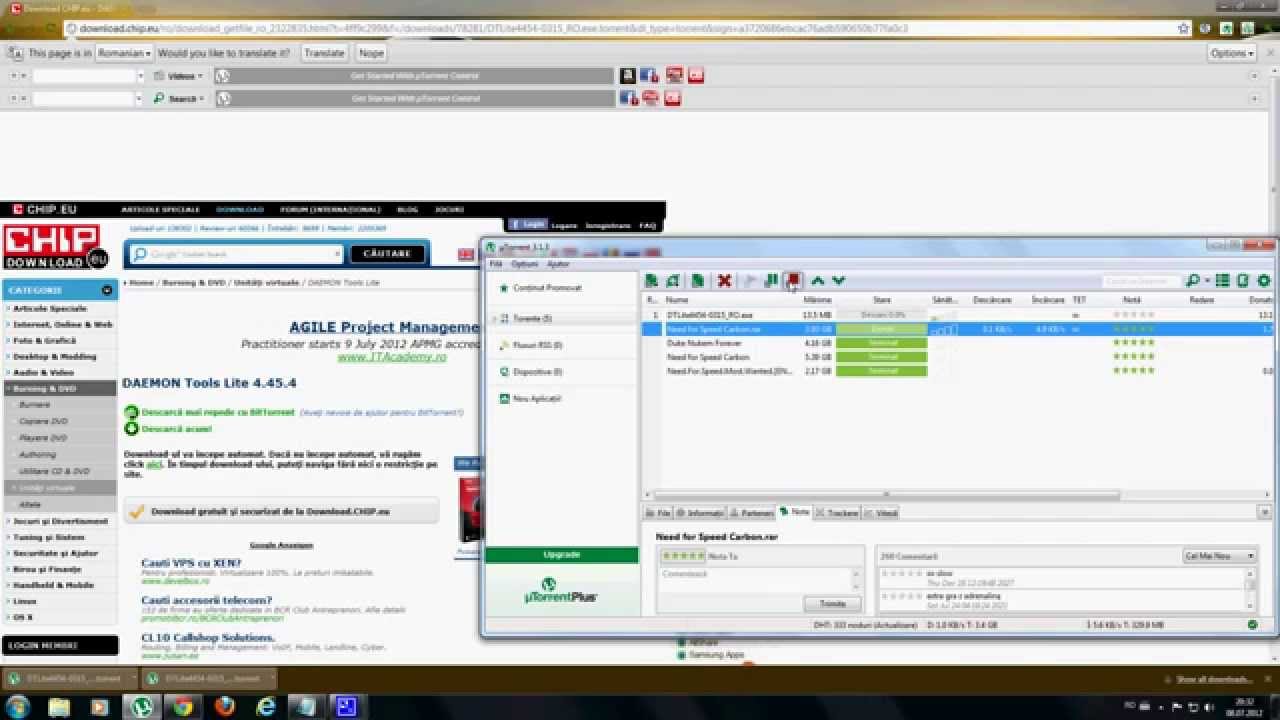Switch to the Parteneri tab
1280x720 pixels.
tap(751, 513)
